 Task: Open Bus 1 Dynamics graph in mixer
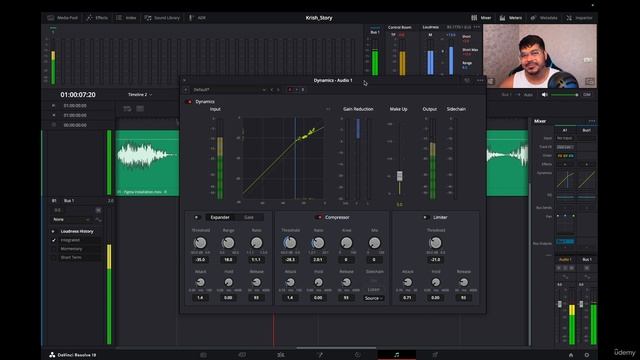[x=587, y=180]
